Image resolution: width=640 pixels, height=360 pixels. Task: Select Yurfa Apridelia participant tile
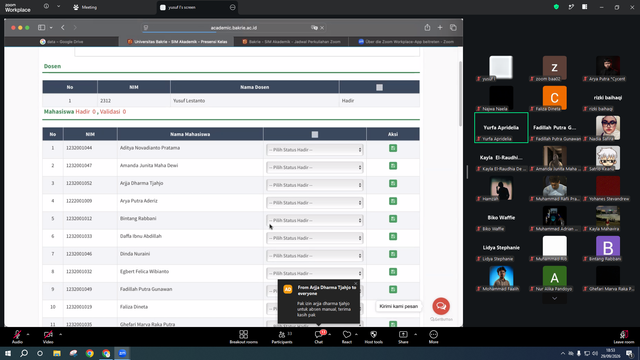(501, 128)
